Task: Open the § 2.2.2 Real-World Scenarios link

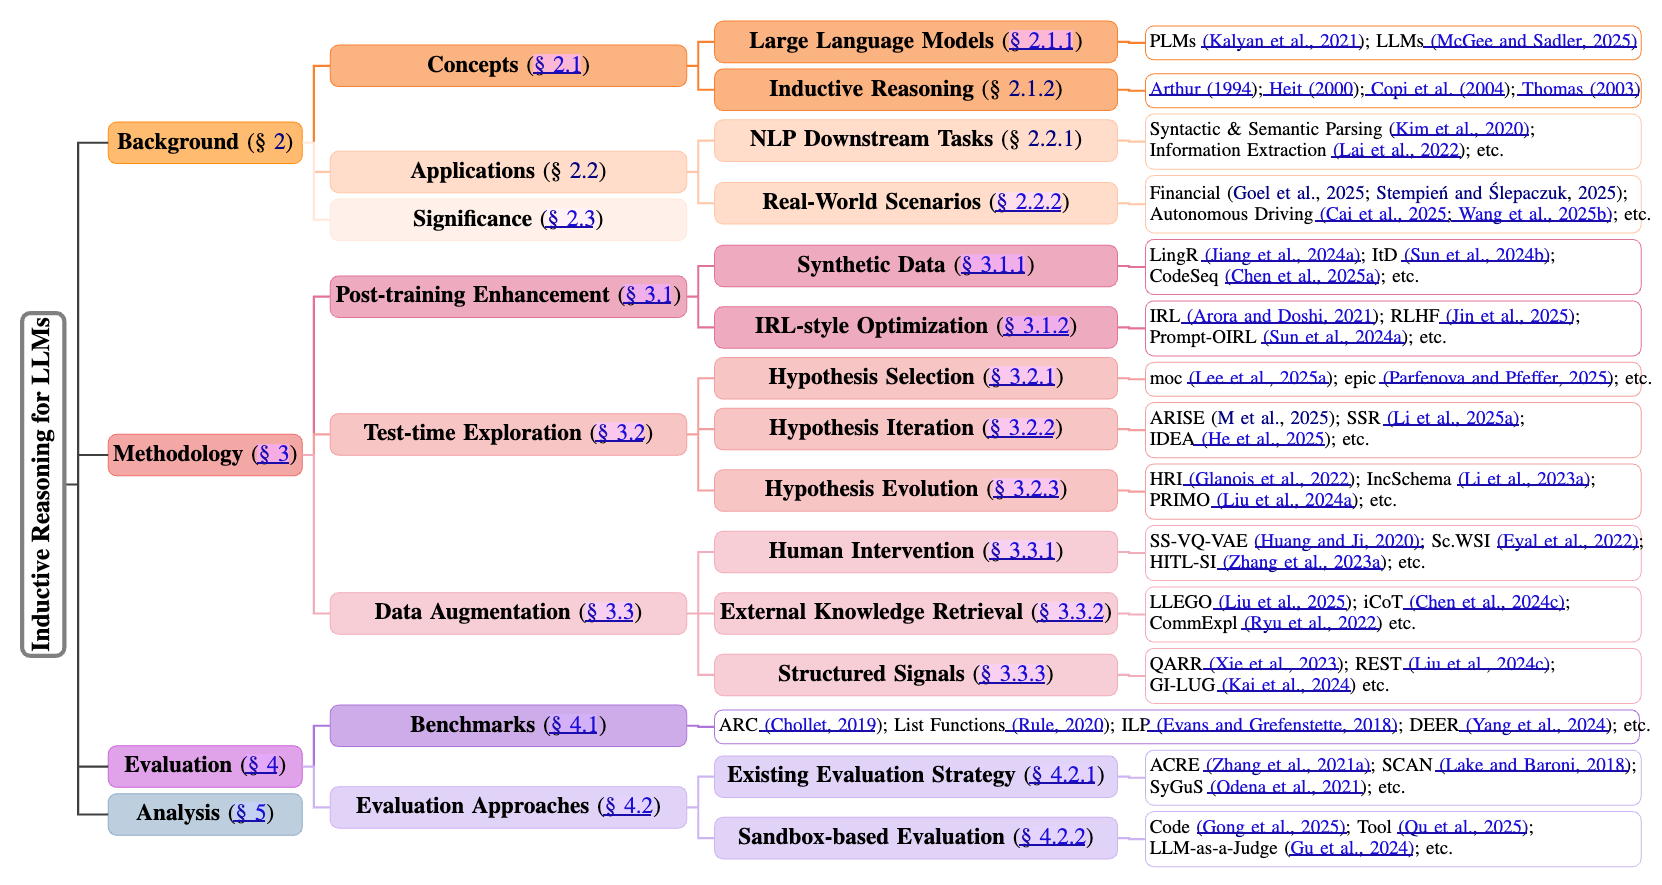Action: 1029,202
